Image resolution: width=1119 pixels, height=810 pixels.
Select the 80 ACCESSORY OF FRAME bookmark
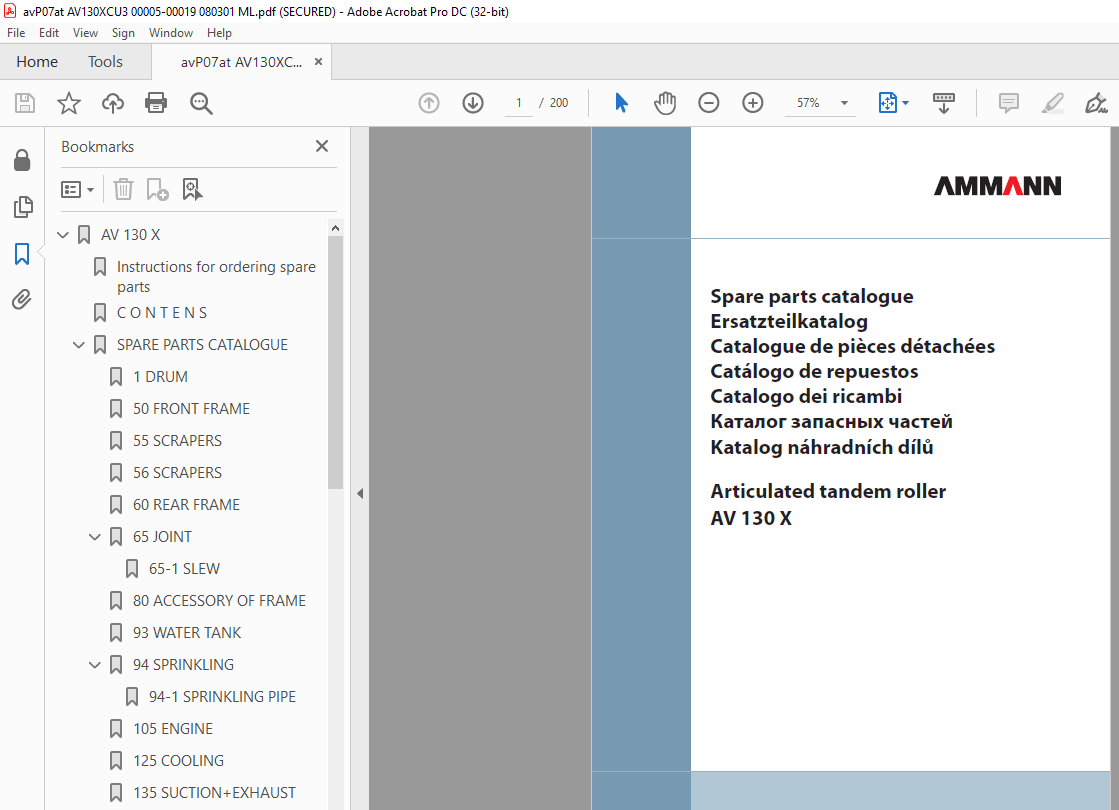pyautogui.click(x=219, y=601)
